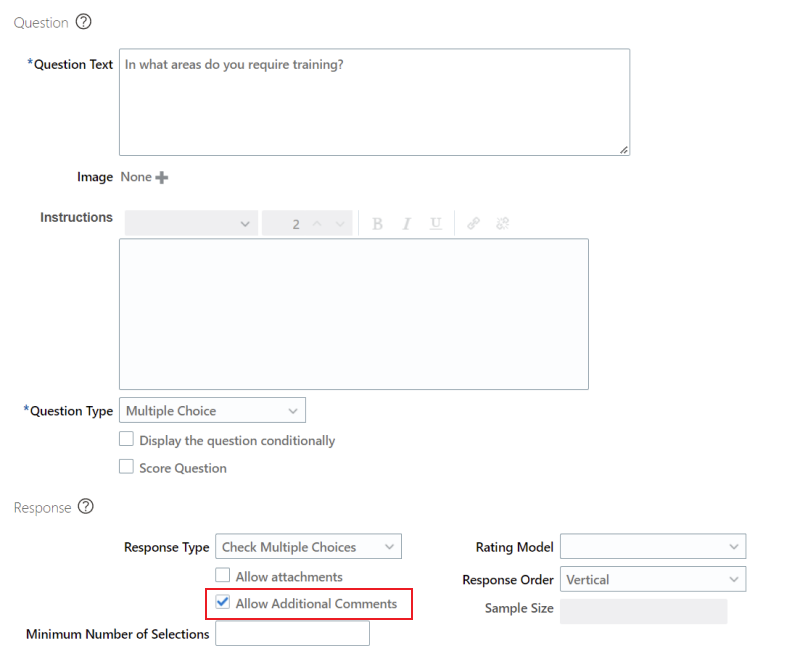Open the Response section help icon
The width and height of the screenshot is (800, 648).
click(x=86, y=506)
